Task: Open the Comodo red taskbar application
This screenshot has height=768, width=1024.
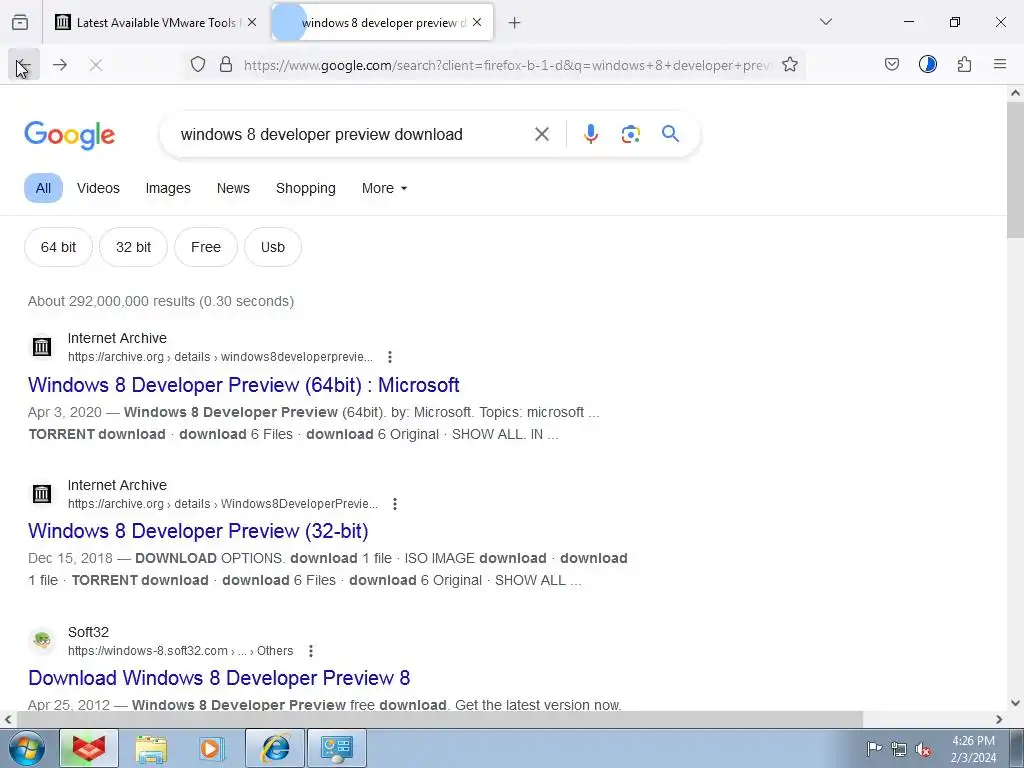Action: click(x=89, y=748)
